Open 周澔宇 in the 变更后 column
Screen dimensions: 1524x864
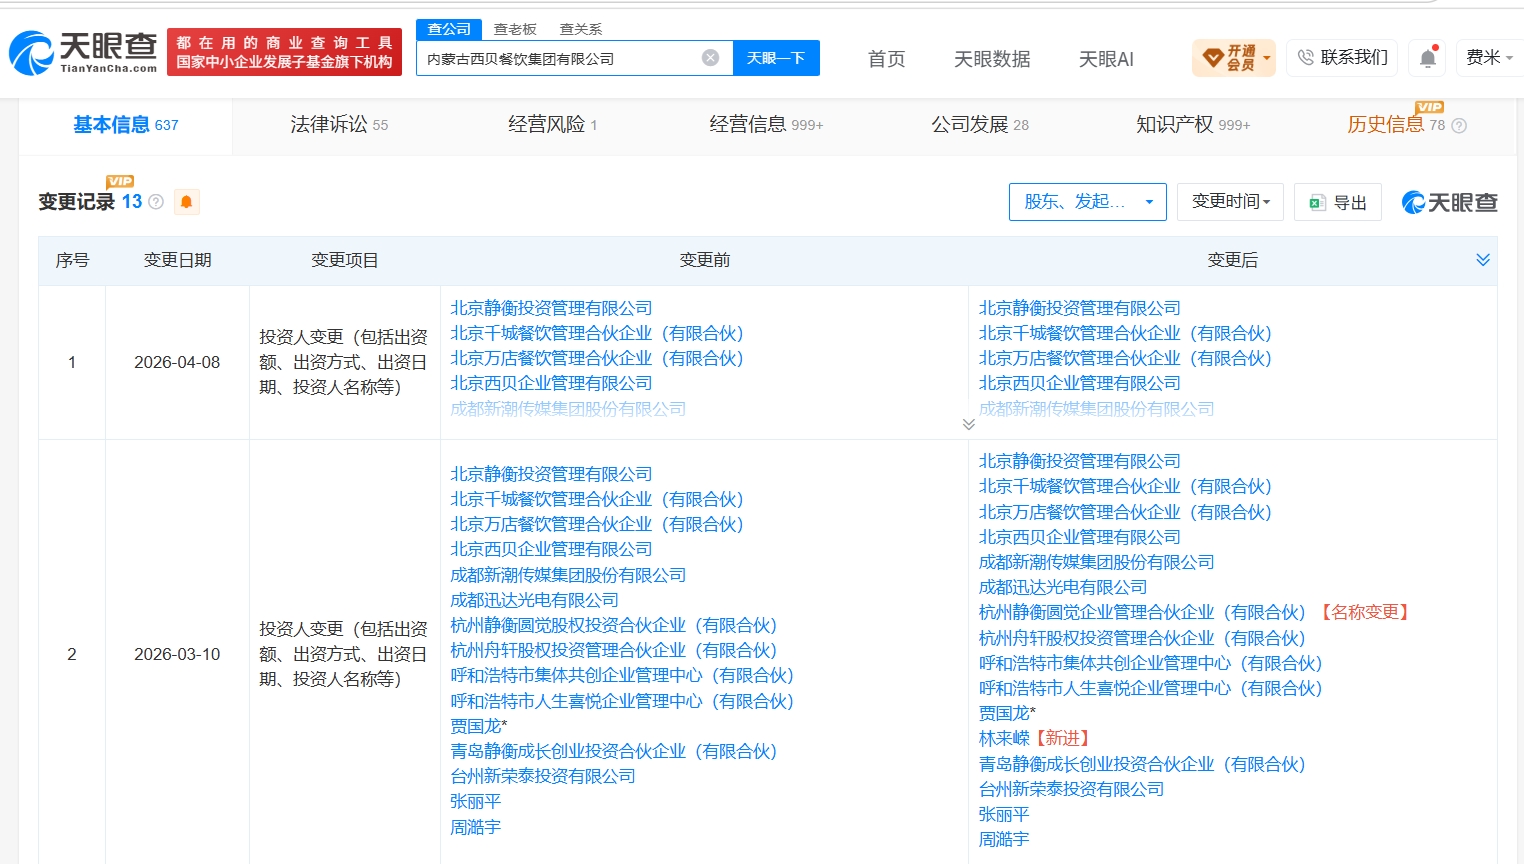[x=1003, y=840]
